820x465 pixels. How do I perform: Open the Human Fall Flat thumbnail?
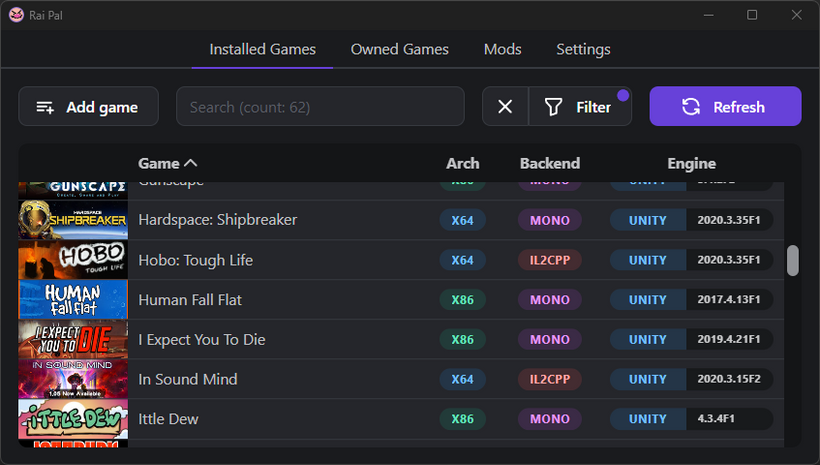coord(73,300)
